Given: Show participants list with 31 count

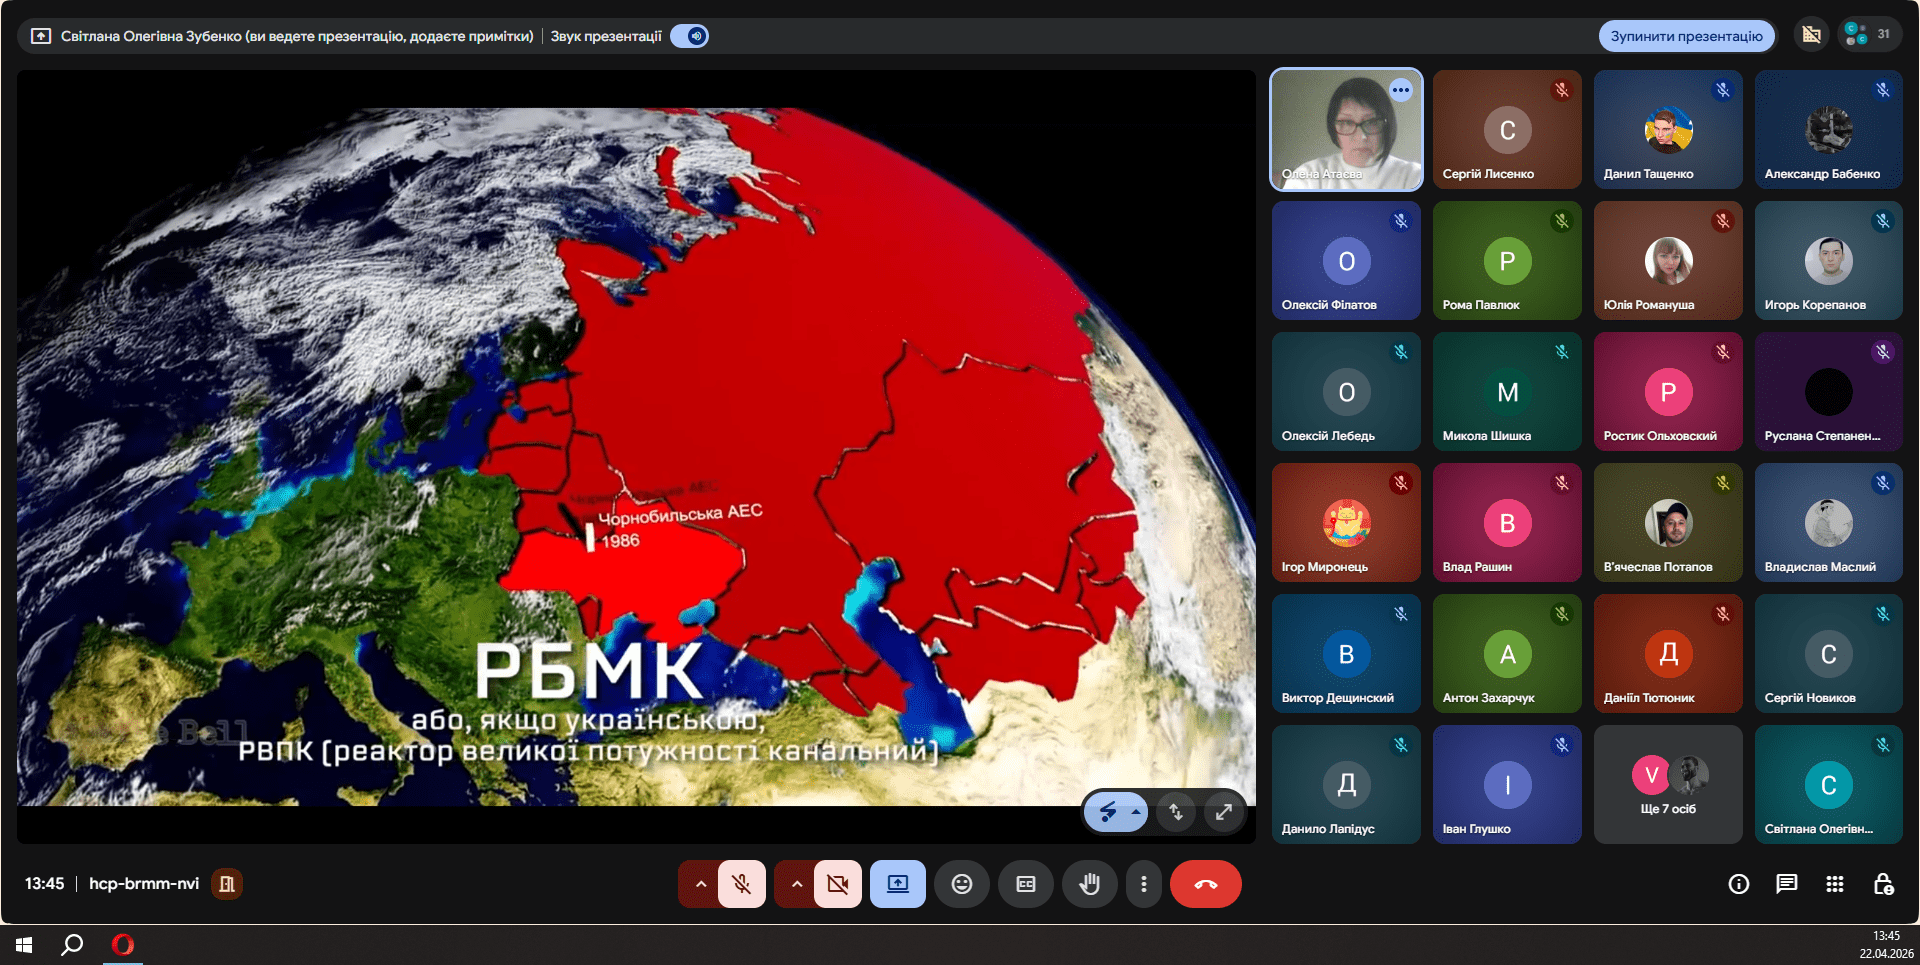Looking at the screenshot, I should [x=1867, y=34].
